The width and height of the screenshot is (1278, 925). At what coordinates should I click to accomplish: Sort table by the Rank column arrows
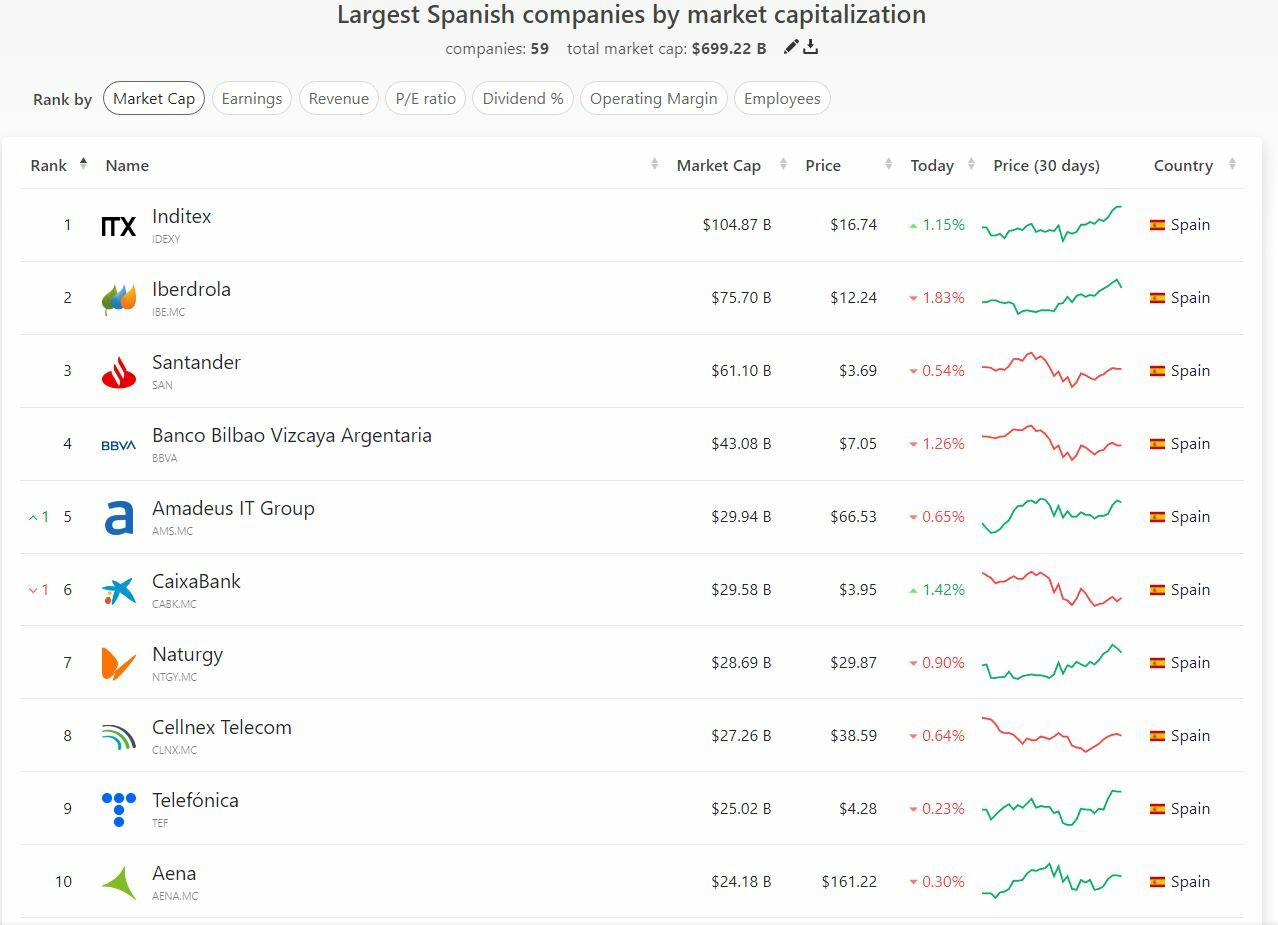pyautogui.click(x=83, y=165)
